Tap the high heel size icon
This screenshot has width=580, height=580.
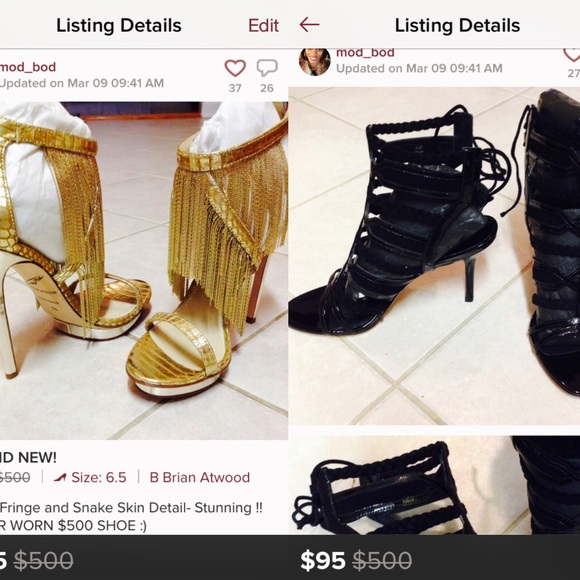(60, 478)
